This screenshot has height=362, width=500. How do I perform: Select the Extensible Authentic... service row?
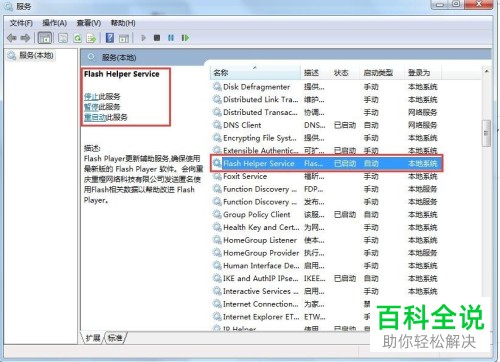pyautogui.click(x=325, y=150)
